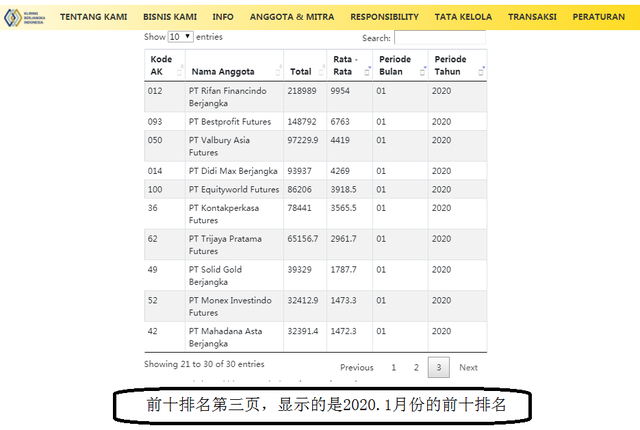Sort by Periode Tahun column icon

click(481, 72)
